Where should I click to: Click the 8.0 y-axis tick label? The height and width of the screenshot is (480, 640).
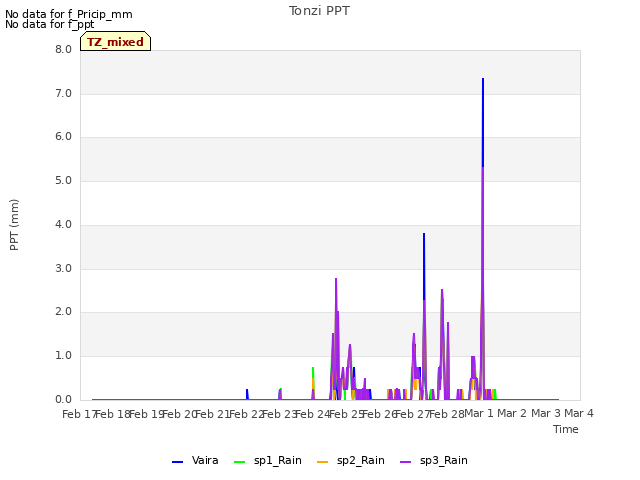coord(63,49)
